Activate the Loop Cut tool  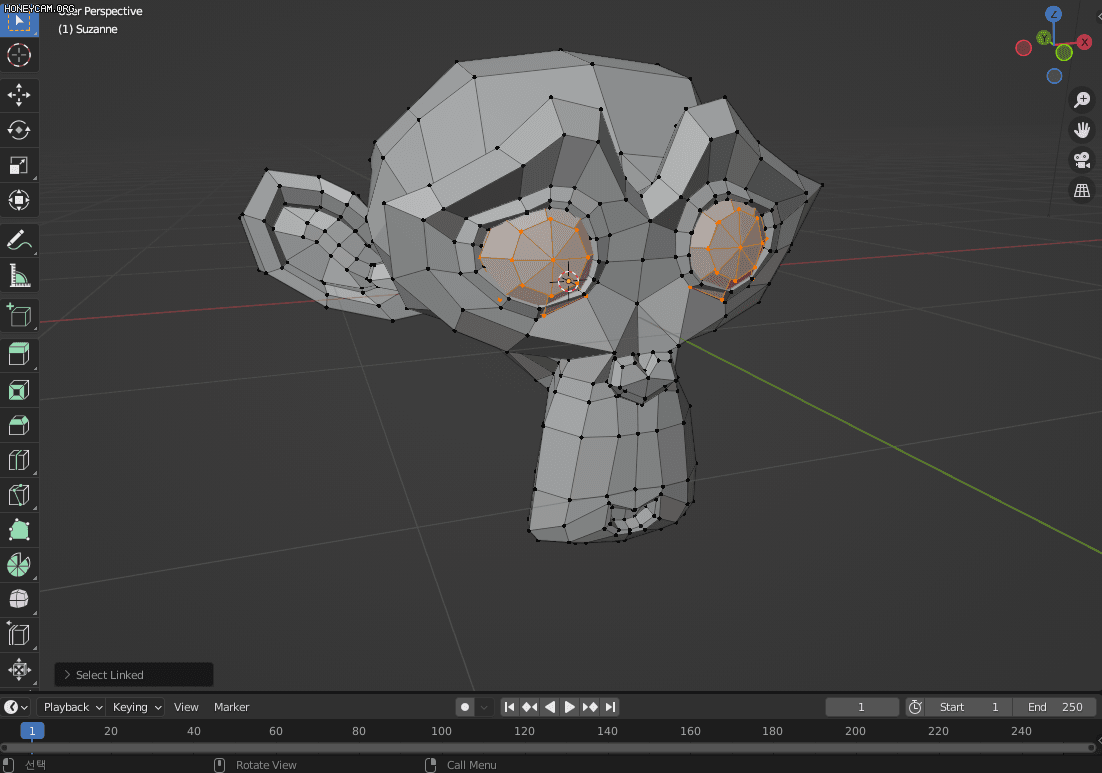click(19, 460)
